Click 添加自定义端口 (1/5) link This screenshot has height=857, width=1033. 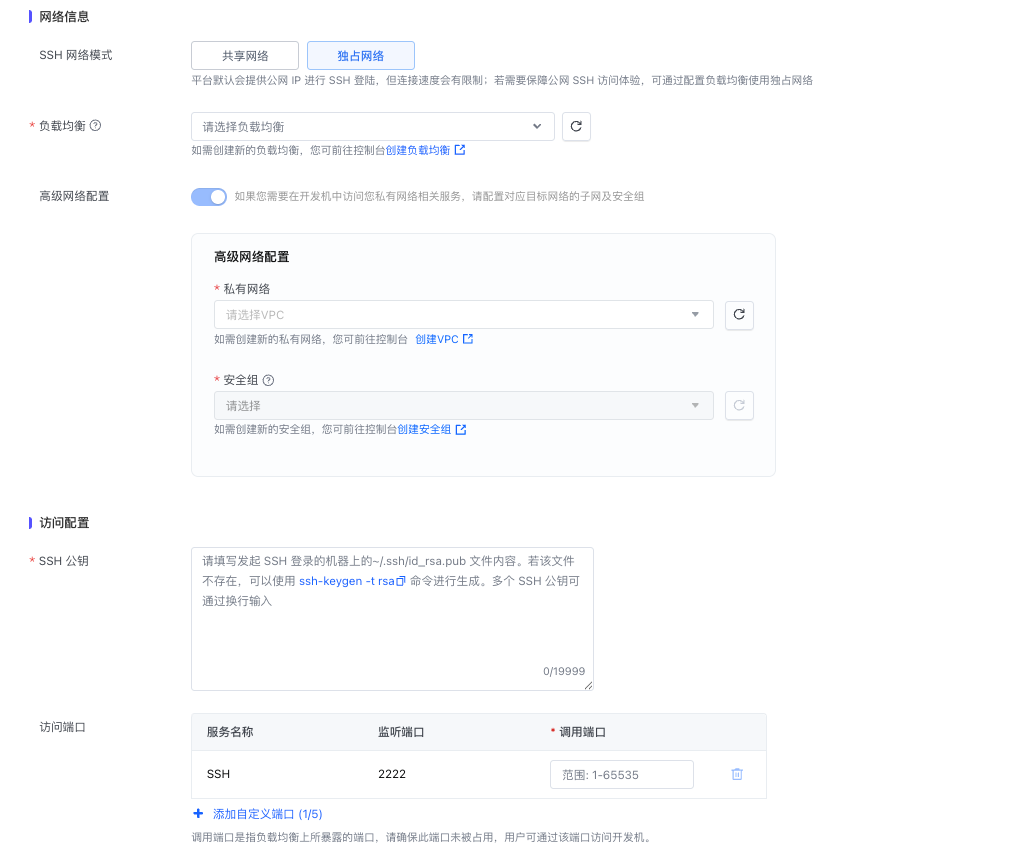(267, 814)
